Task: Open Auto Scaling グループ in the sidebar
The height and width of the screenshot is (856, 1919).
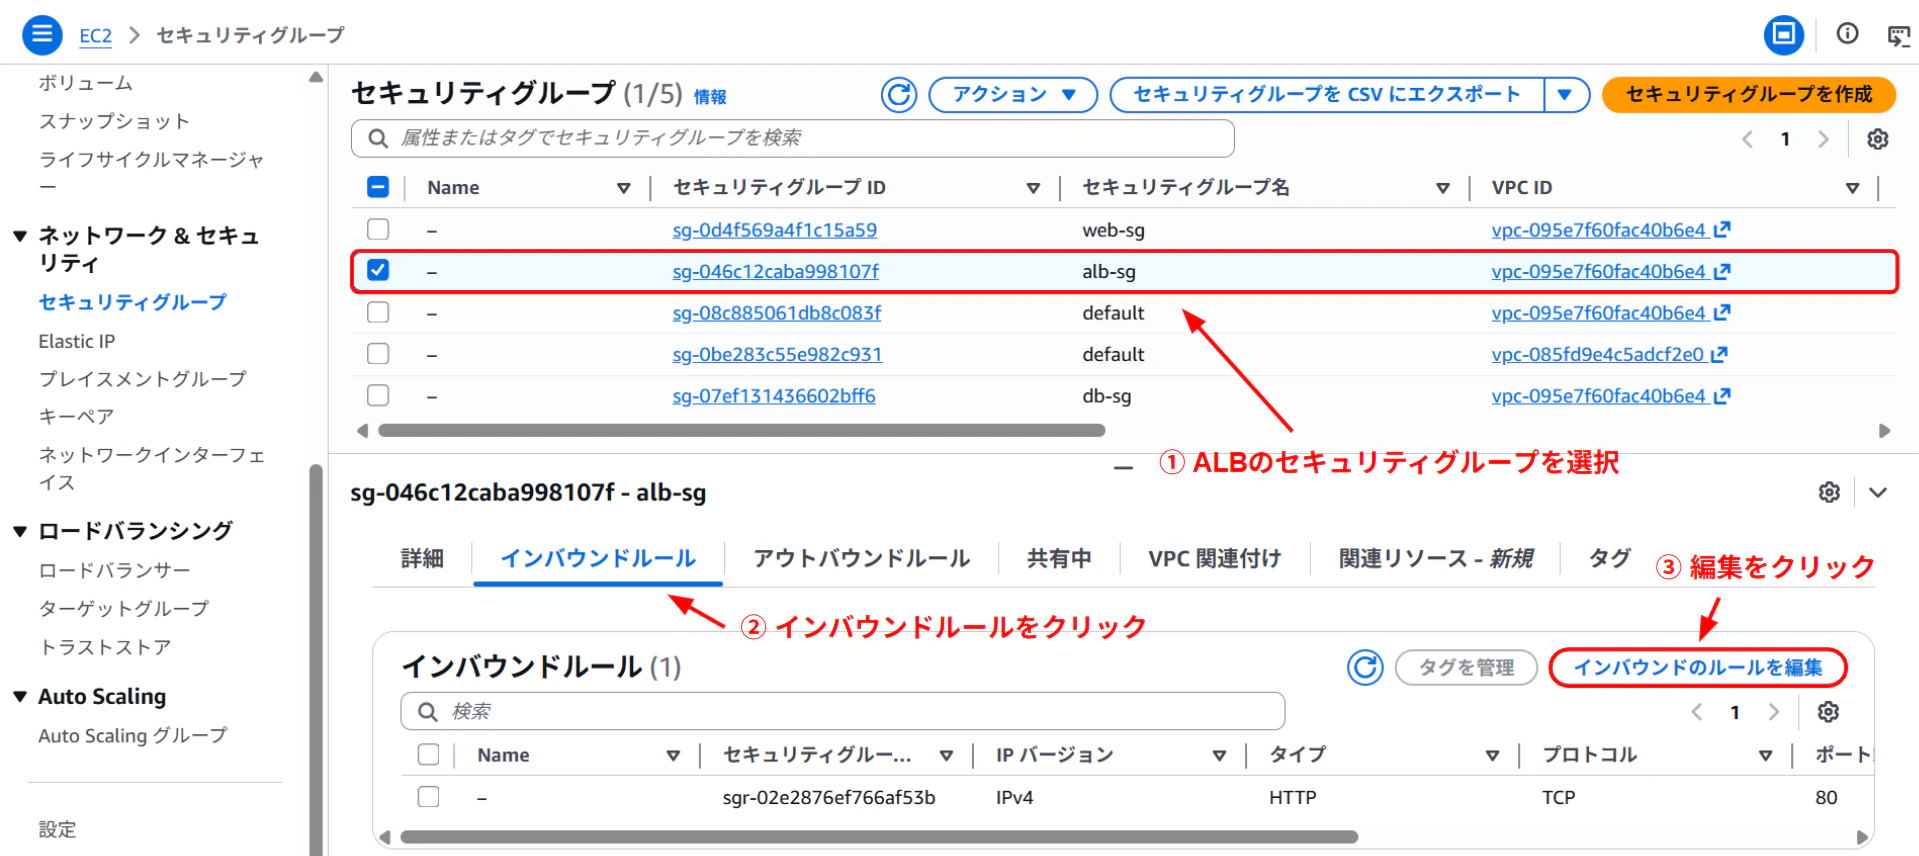Action: click(133, 735)
